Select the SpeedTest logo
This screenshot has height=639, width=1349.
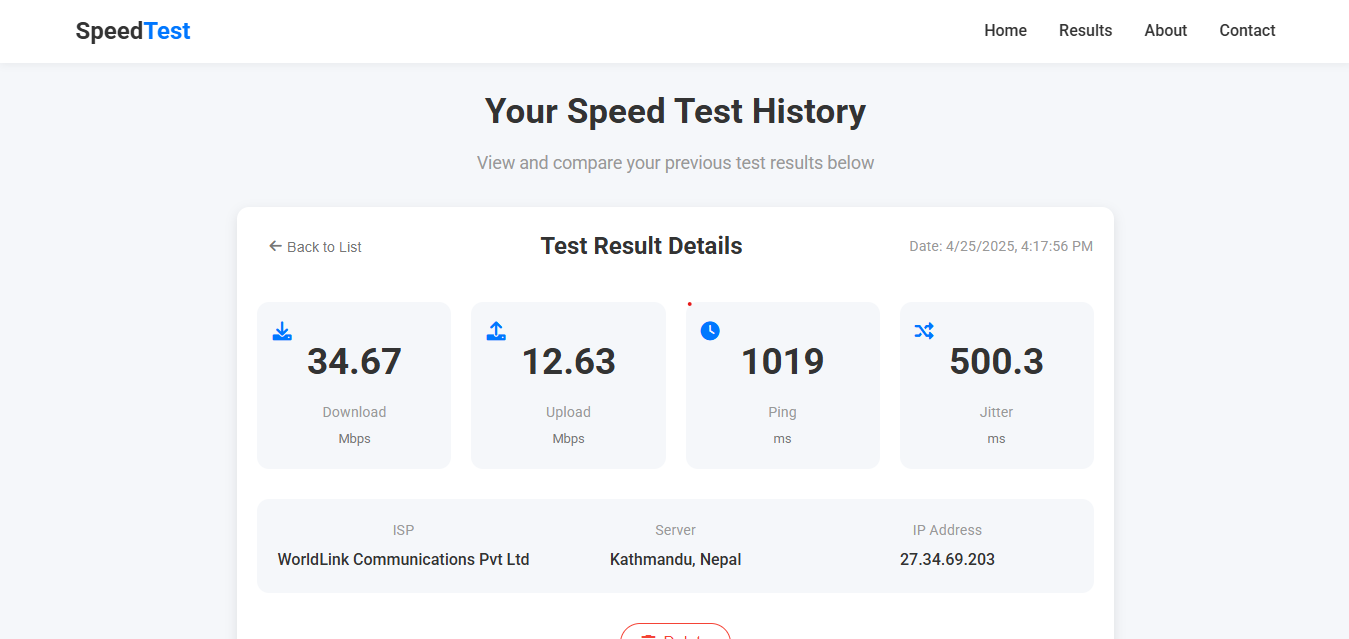[x=132, y=30]
